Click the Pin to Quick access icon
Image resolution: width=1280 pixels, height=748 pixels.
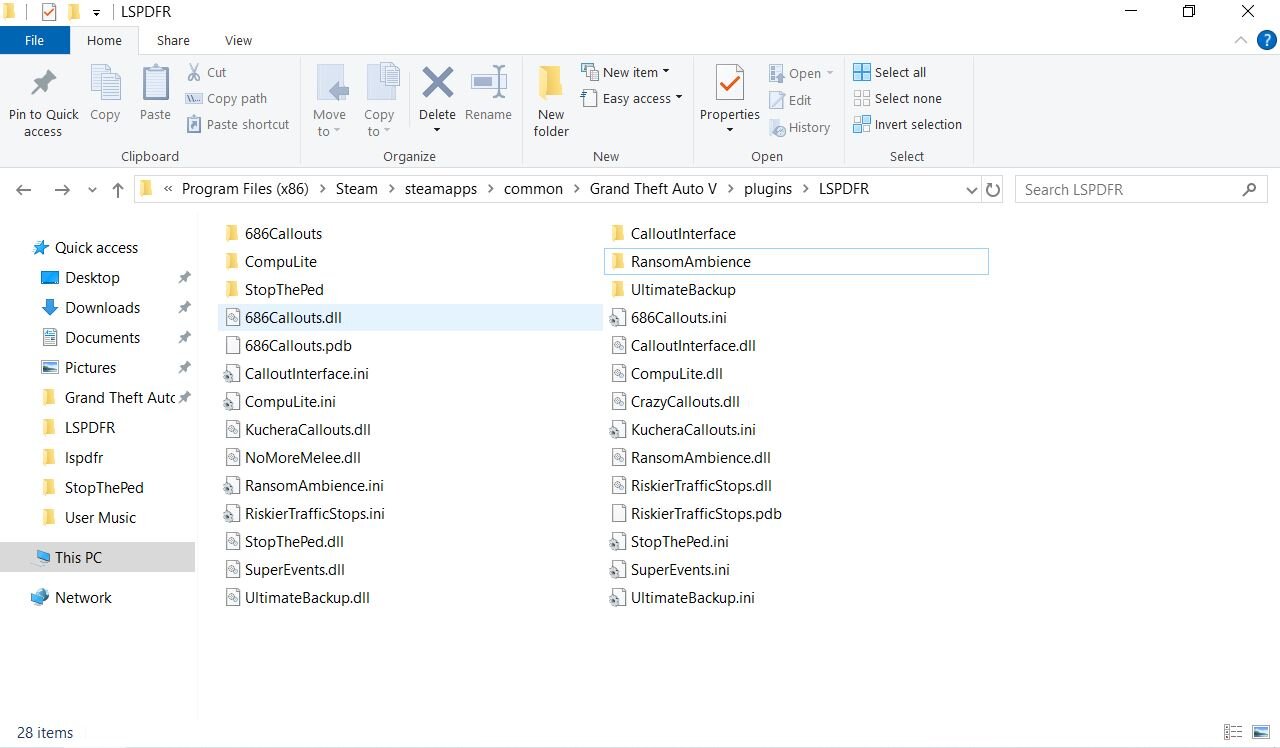(x=43, y=84)
